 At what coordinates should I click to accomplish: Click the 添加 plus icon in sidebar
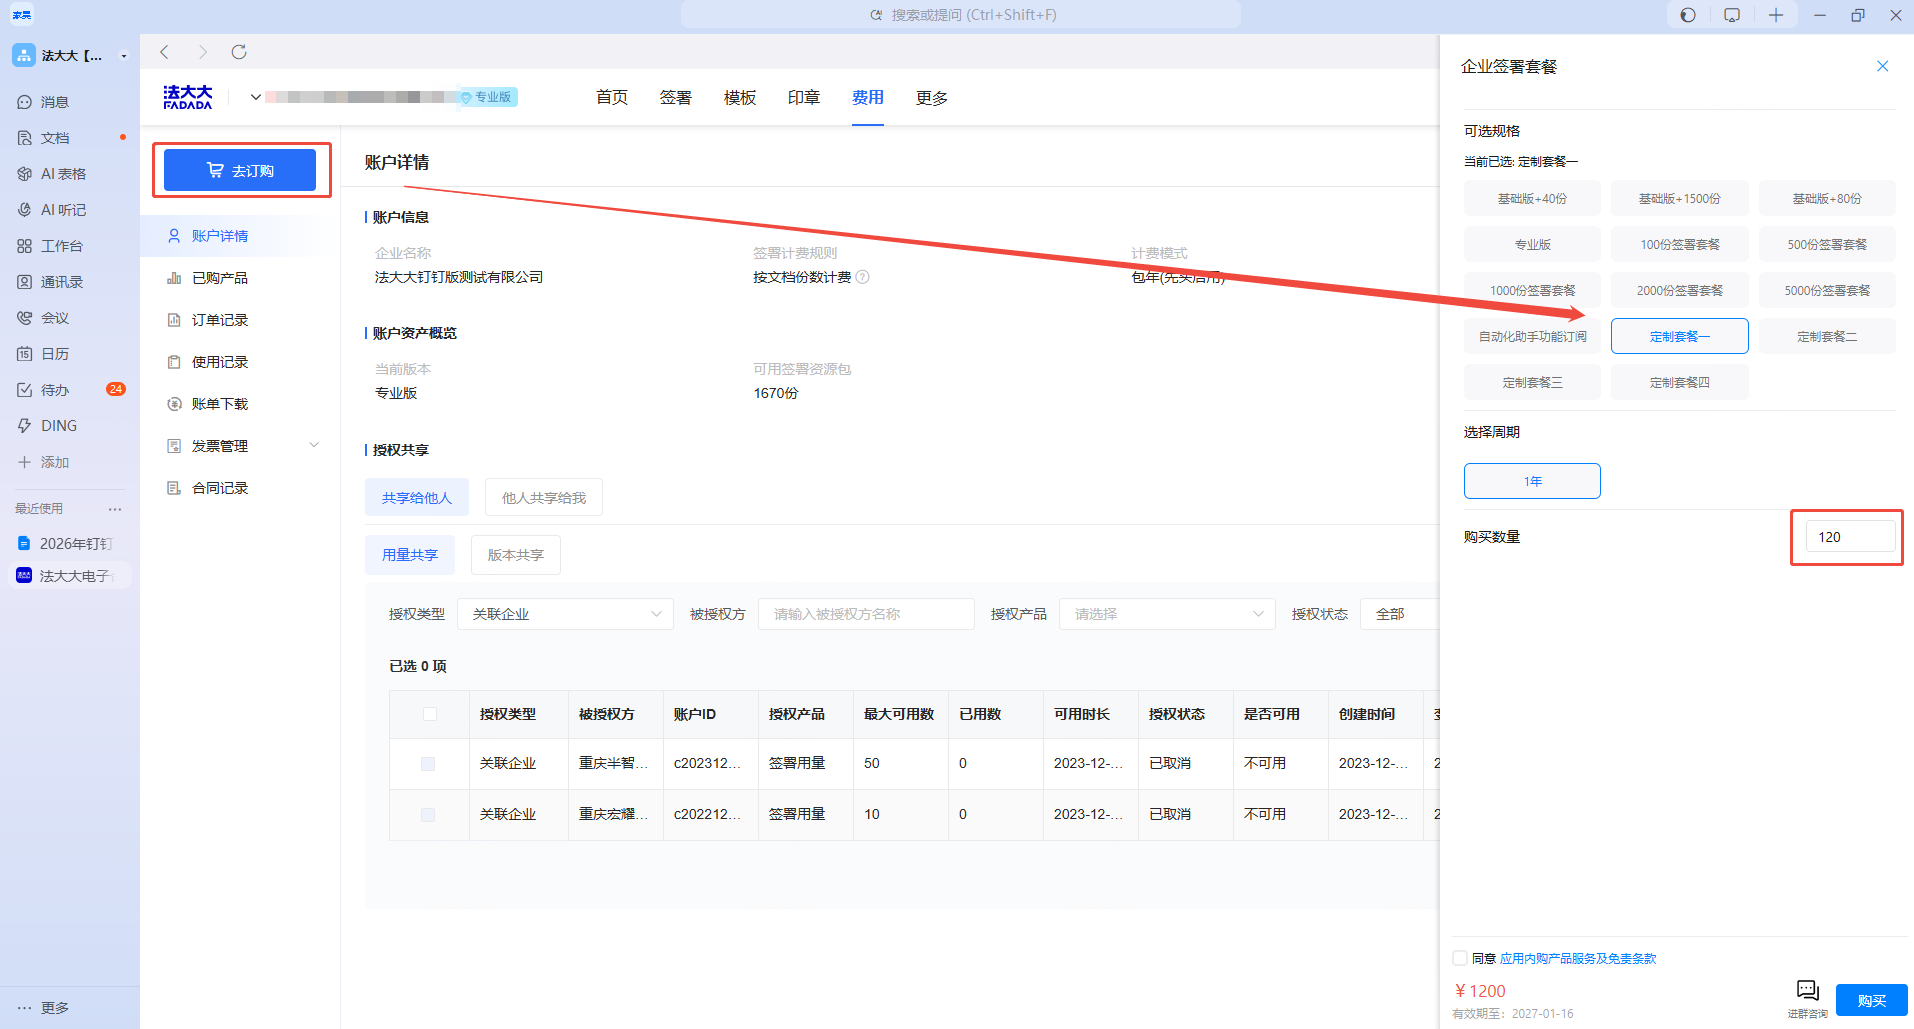pos(25,462)
